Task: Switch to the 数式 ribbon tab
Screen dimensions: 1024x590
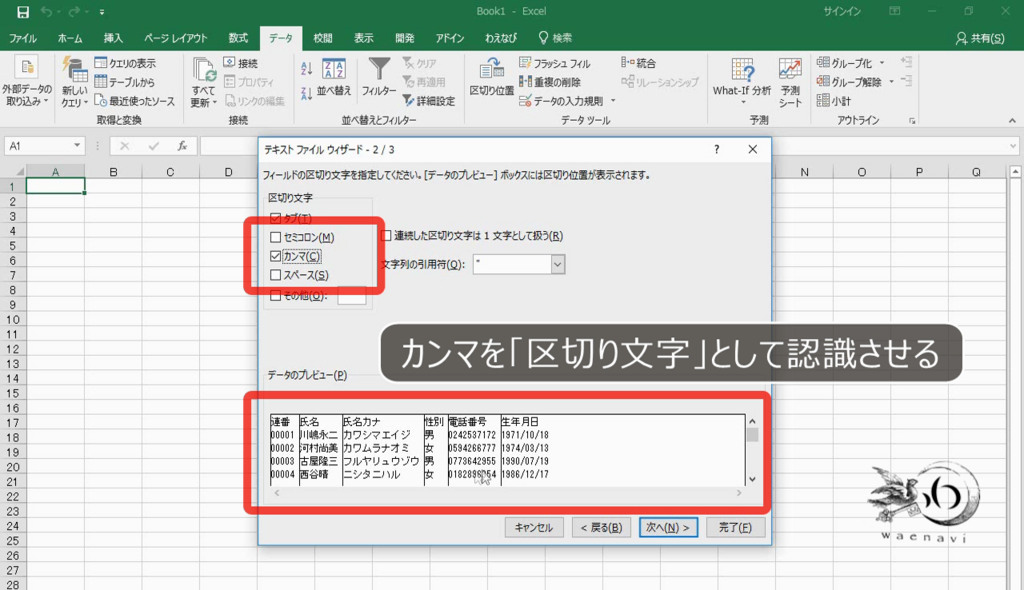Action: pyautogui.click(x=238, y=39)
